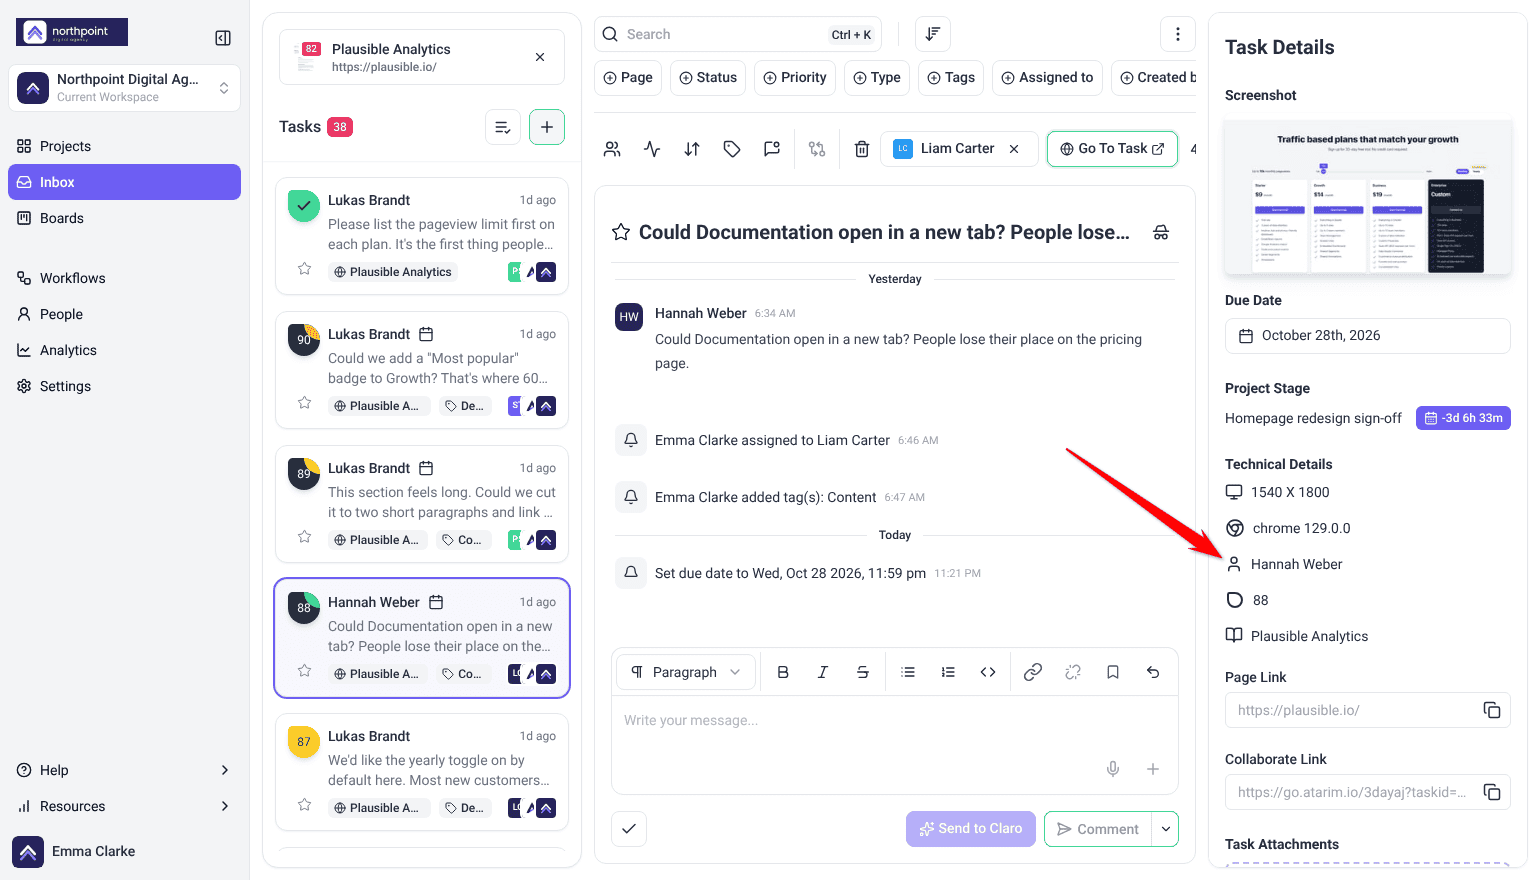Open Workflows from the sidebar
The image size is (1540, 880).
pyautogui.click(x=124, y=278)
